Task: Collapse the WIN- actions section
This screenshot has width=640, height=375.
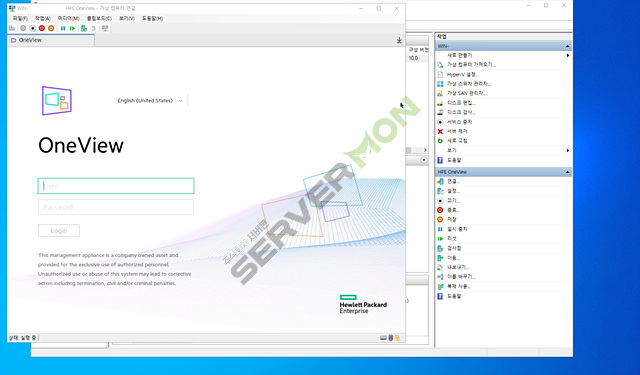Action: (567, 46)
